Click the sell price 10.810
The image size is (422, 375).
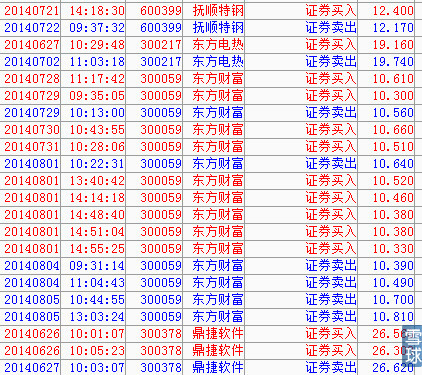[x=393, y=317]
